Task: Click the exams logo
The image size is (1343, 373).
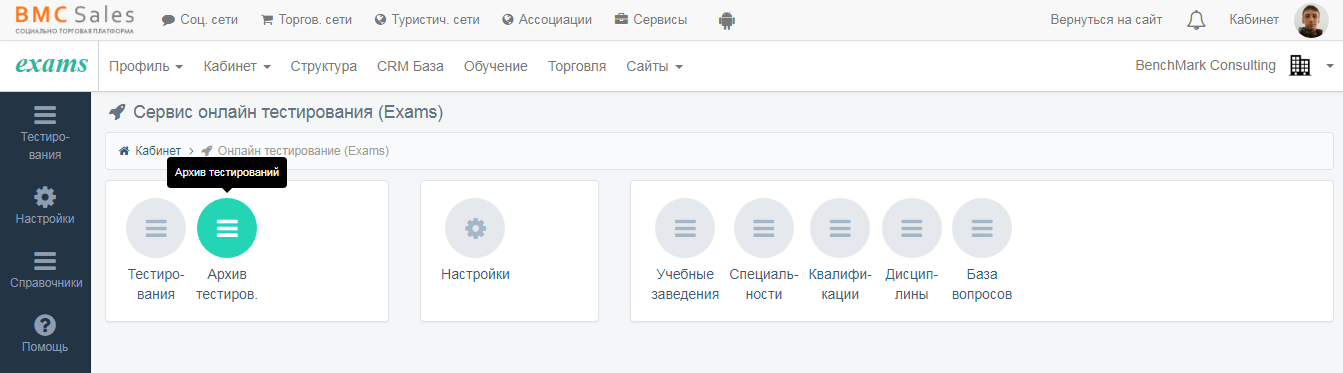Action: 51,65
